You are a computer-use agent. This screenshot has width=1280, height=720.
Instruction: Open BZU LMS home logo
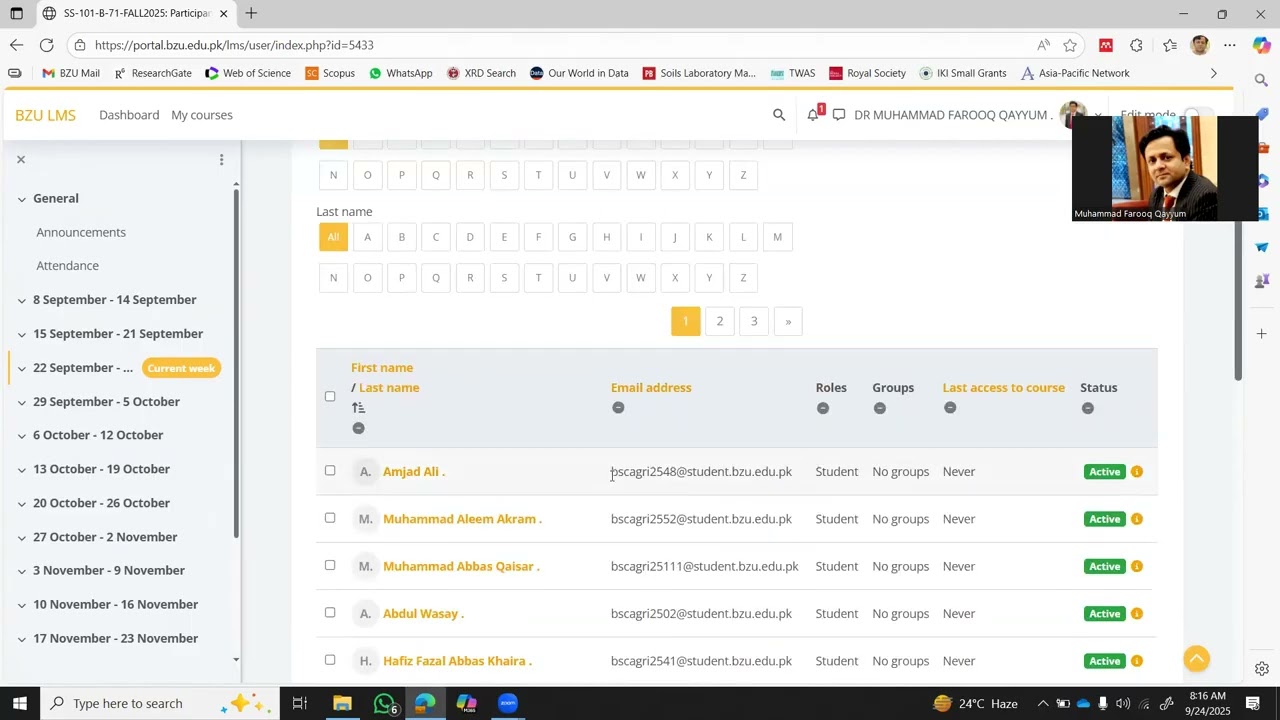point(45,115)
